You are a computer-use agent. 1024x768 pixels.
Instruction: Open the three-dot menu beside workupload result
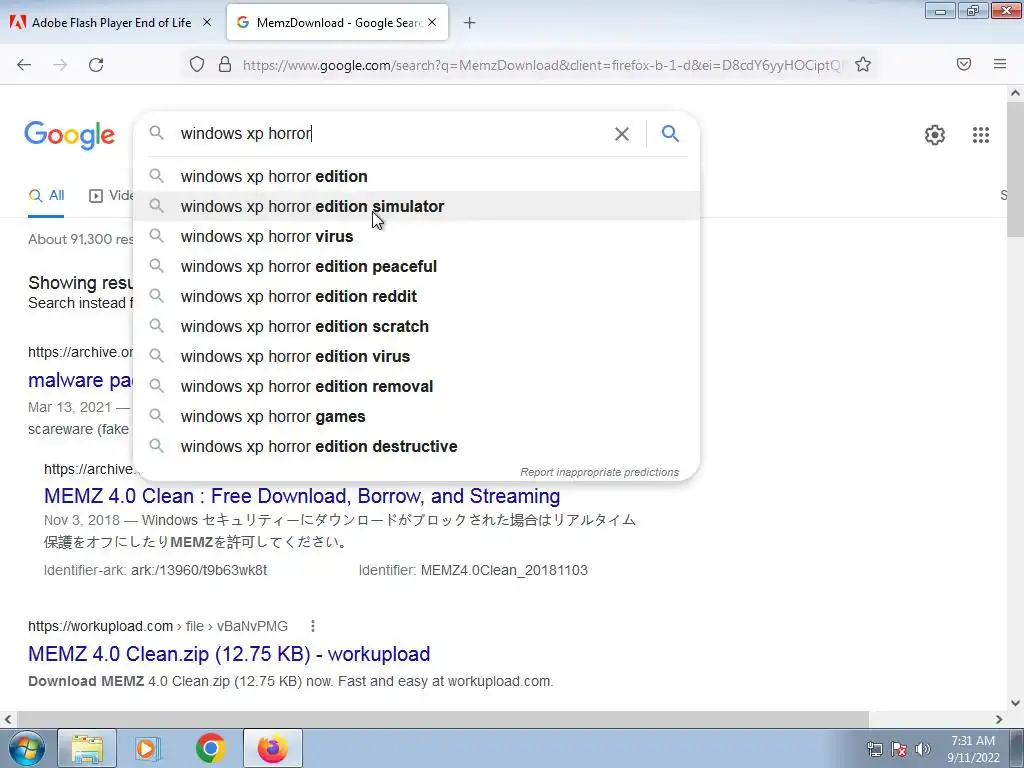(x=313, y=626)
